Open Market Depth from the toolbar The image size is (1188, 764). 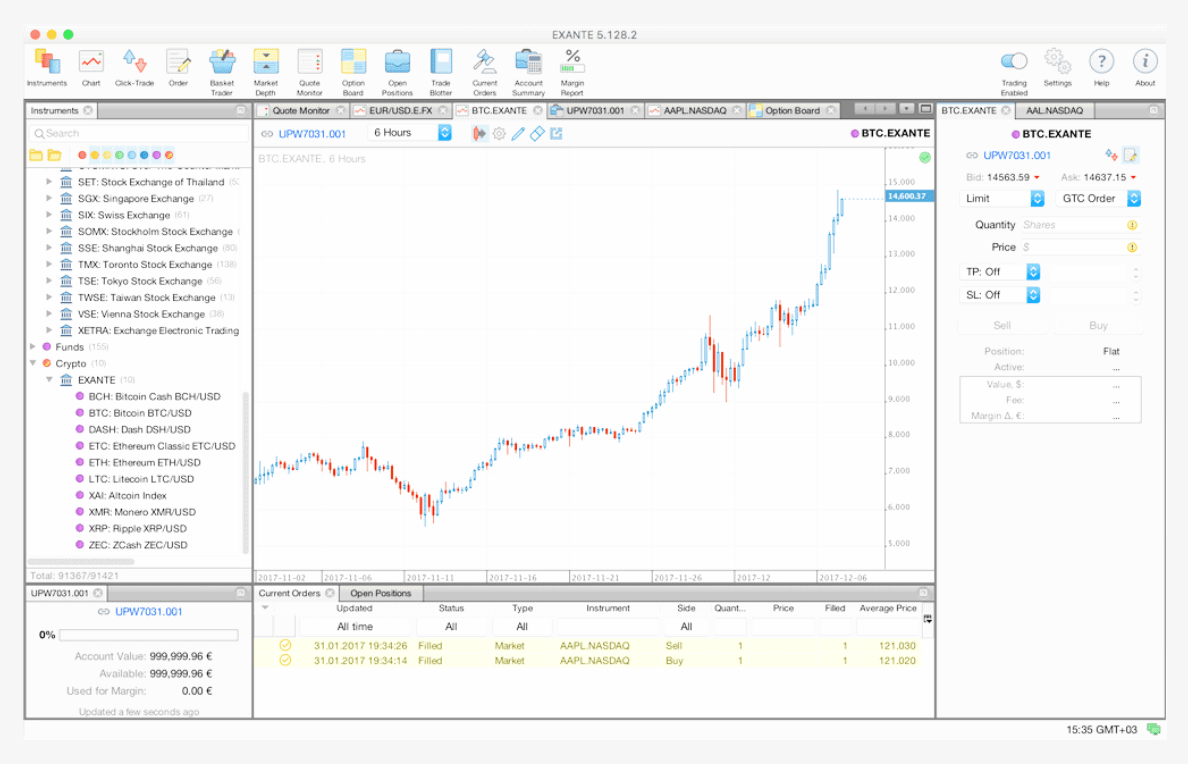[x=265, y=72]
